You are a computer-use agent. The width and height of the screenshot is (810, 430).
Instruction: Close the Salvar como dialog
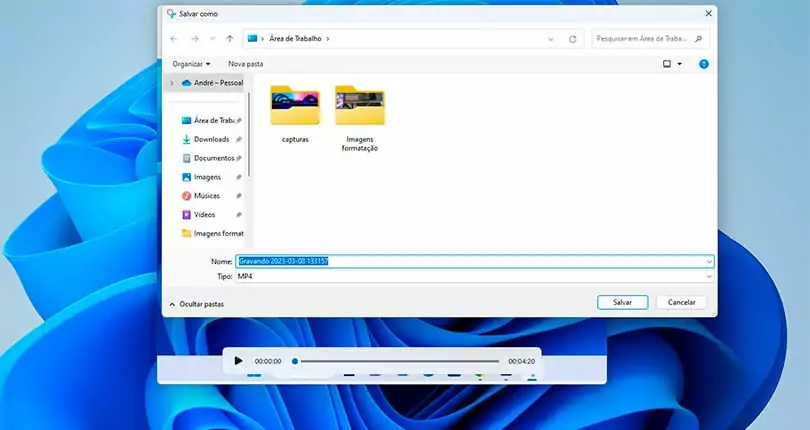pyautogui.click(x=709, y=13)
